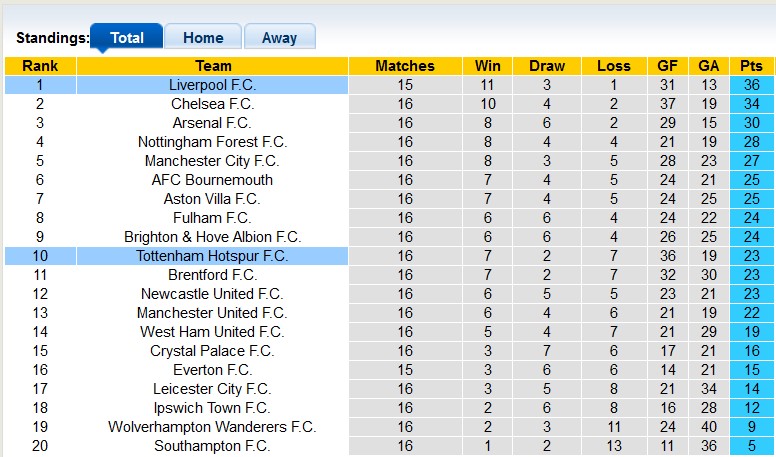
Task: Open Manchester City F.C. team link
Action: tap(212, 161)
